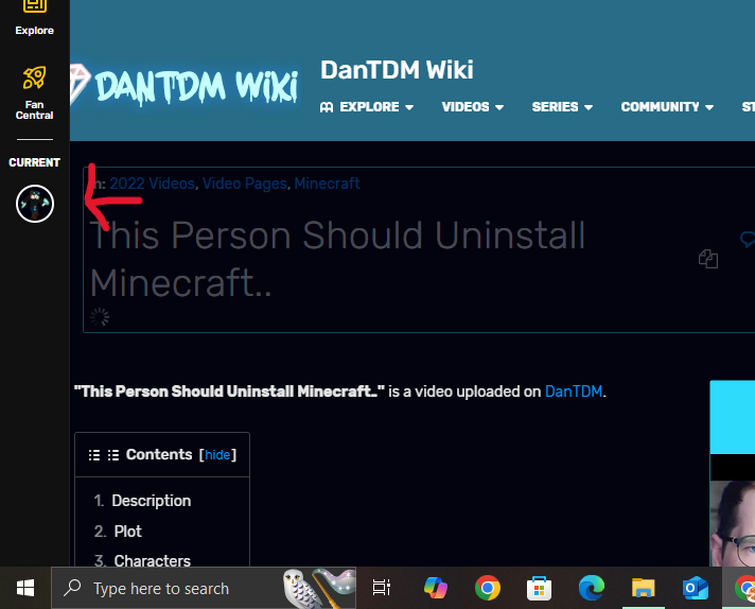The image size is (755, 609).
Task: Click the search magnifier icon in taskbar
Action: (73, 587)
